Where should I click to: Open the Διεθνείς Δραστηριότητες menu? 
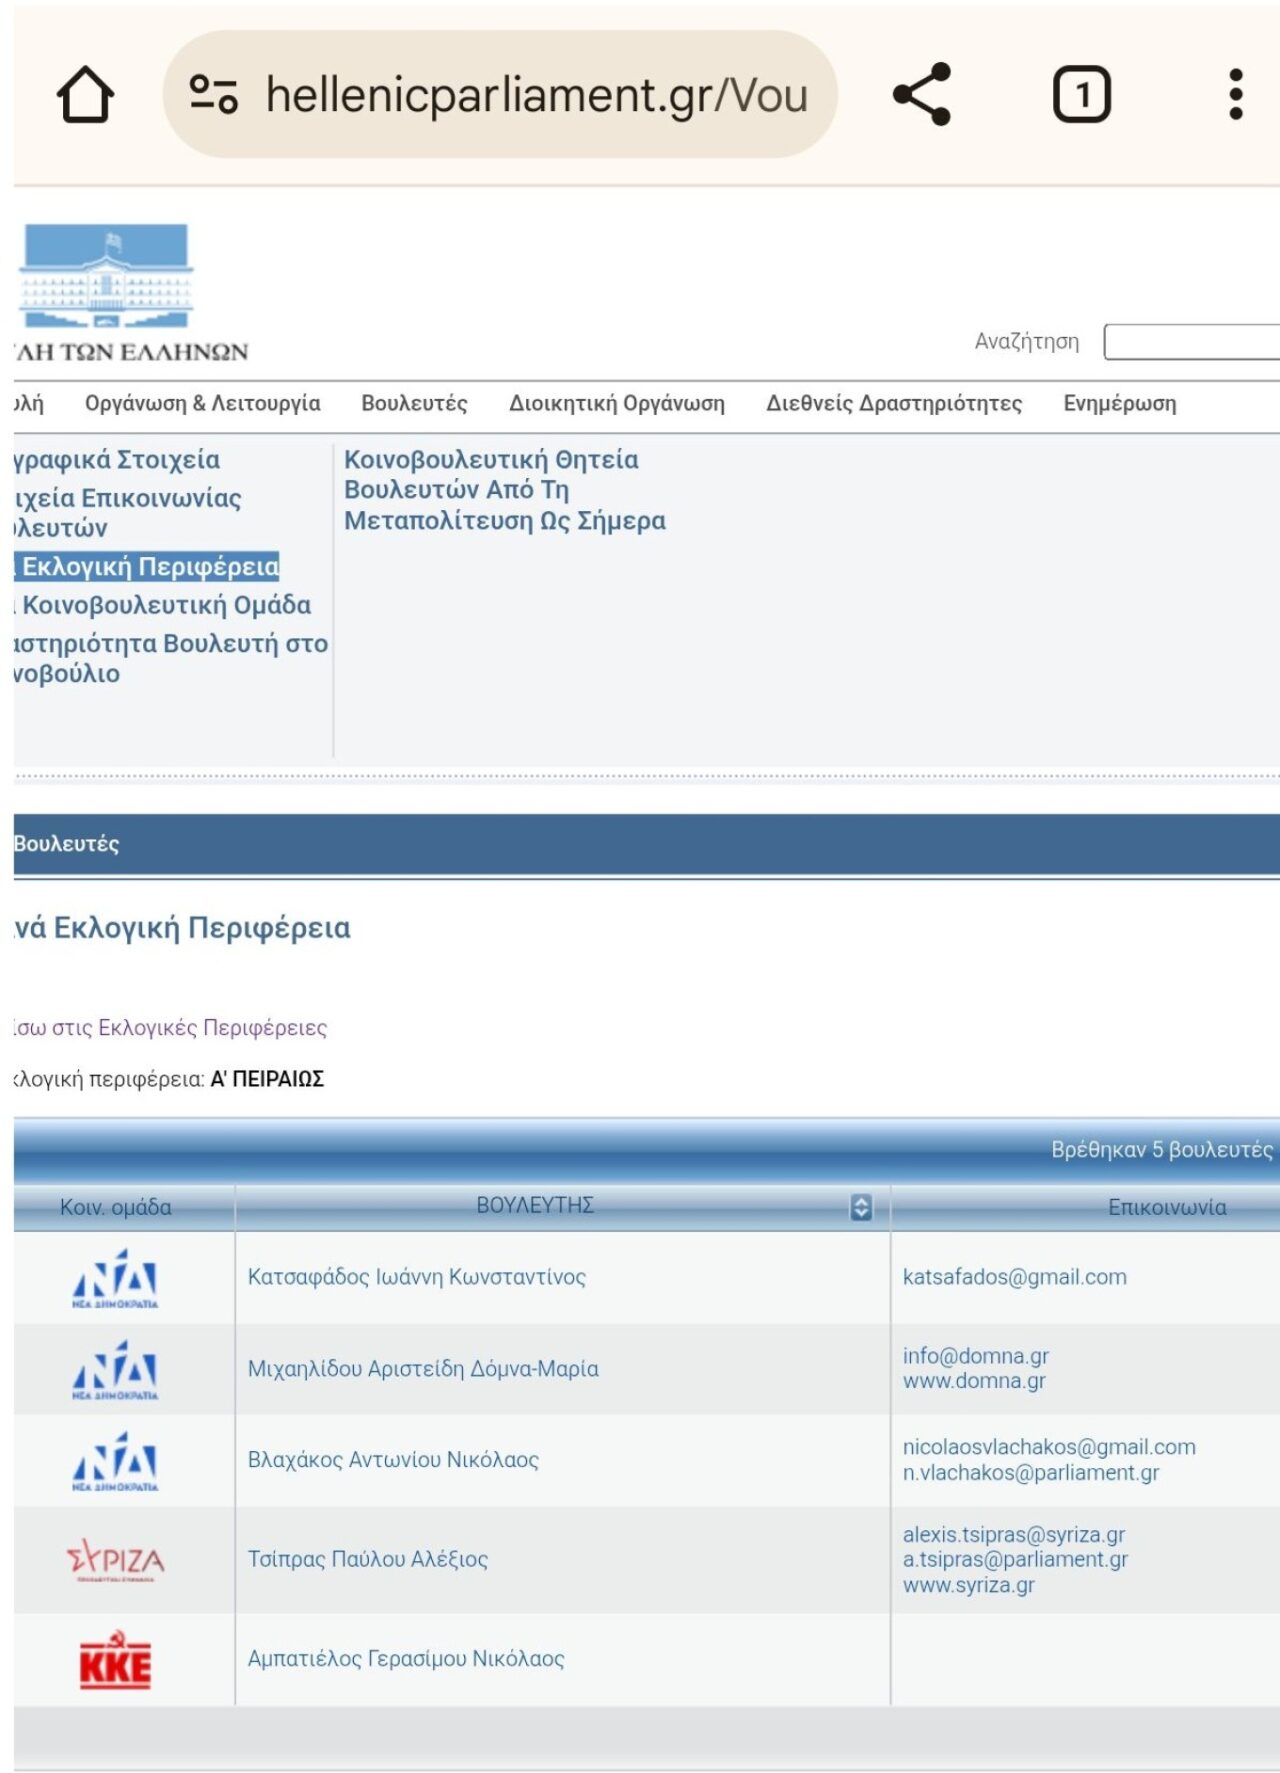[x=893, y=404]
